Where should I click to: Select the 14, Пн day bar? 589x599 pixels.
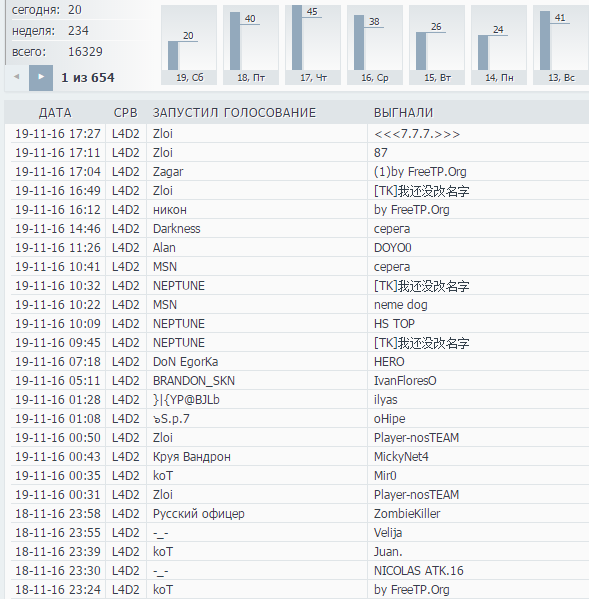499,45
